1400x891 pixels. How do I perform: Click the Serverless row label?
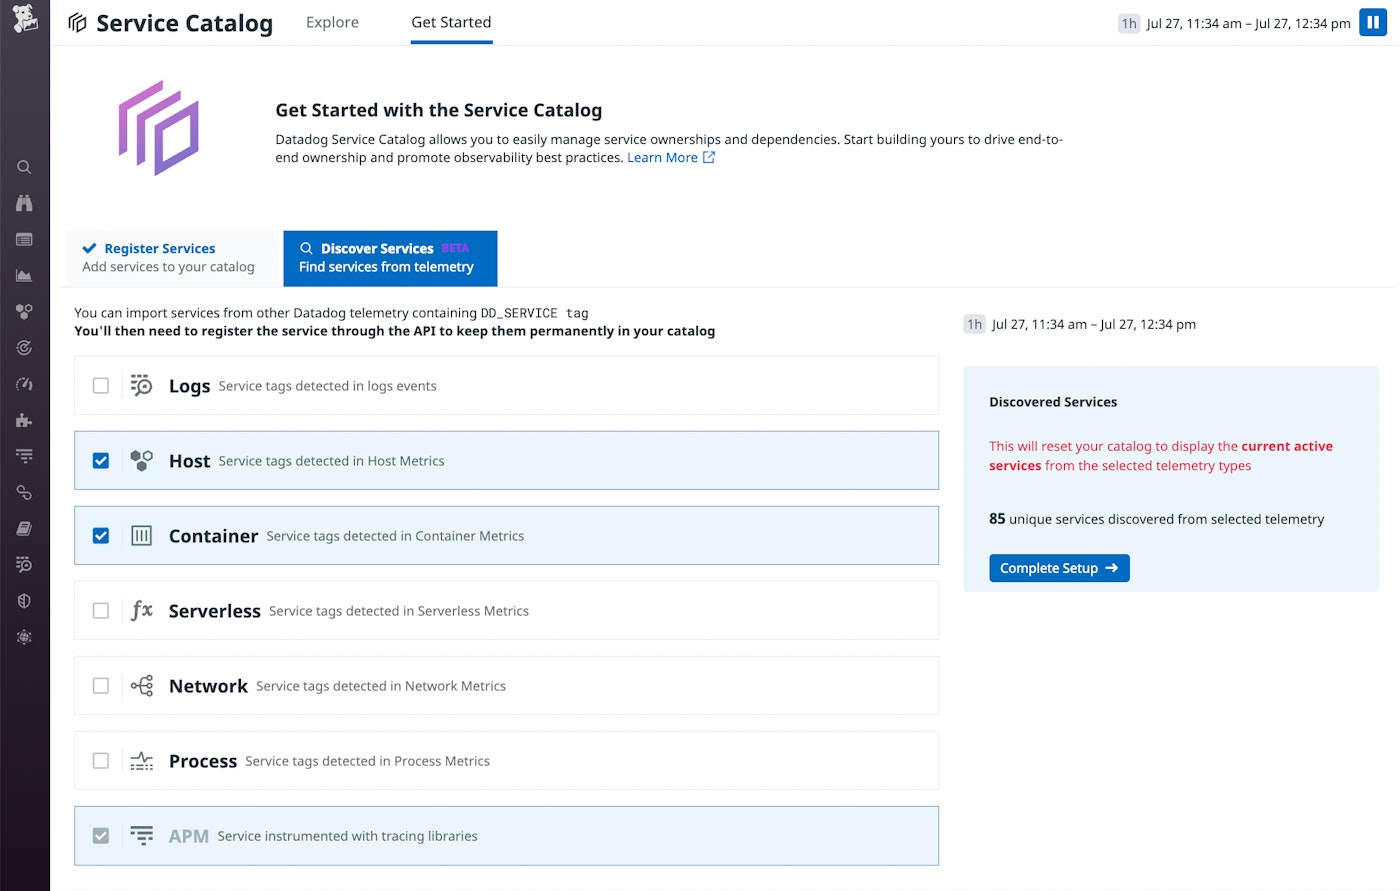click(x=214, y=611)
